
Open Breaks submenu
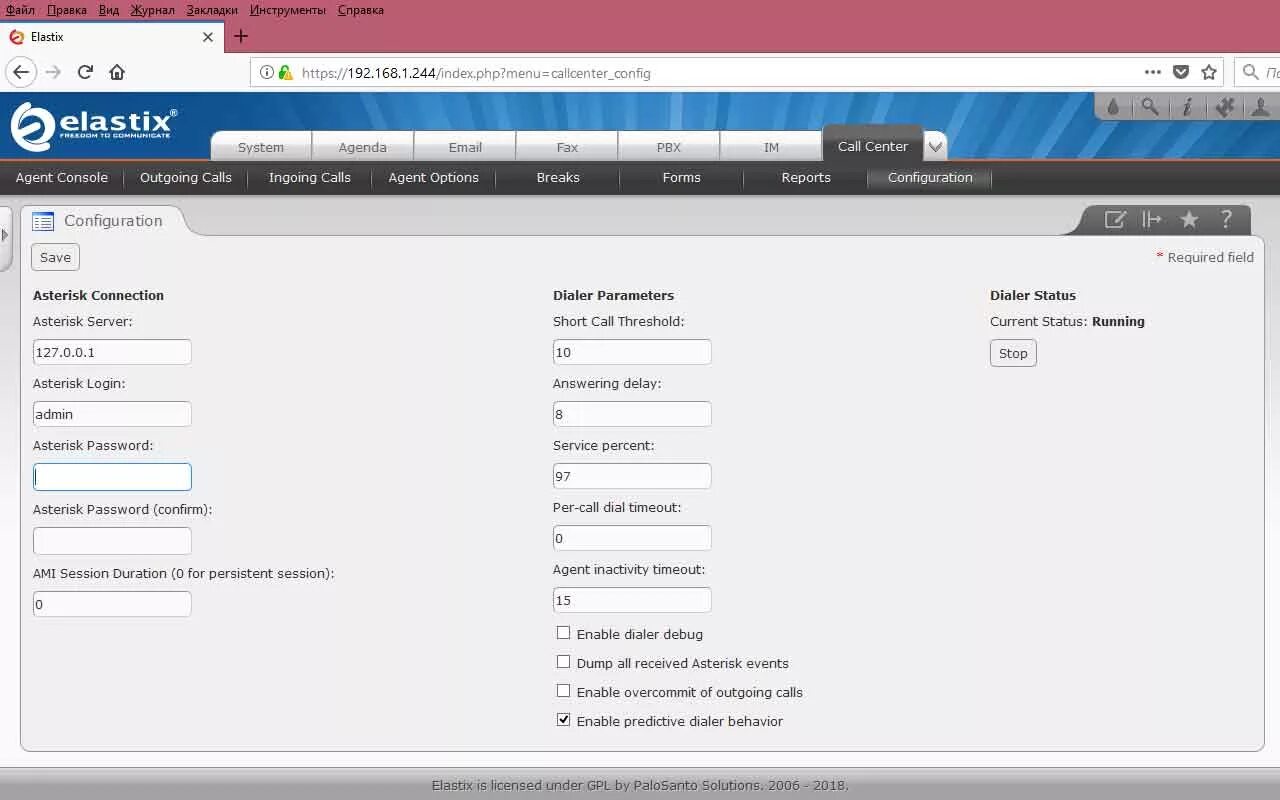(x=558, y=177)
